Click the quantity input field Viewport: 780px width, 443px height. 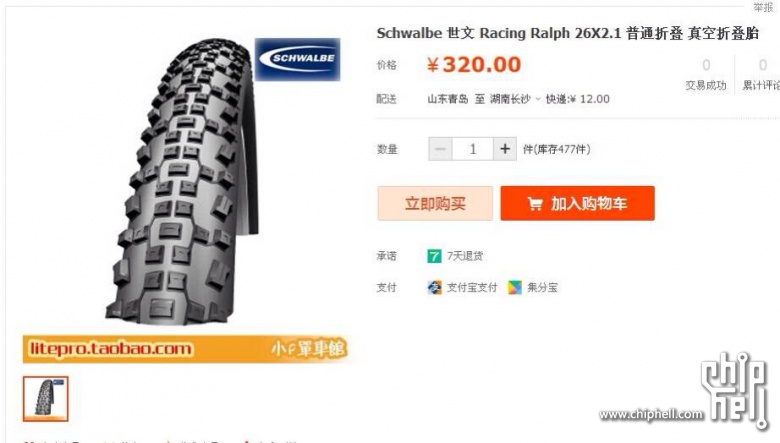473,149
